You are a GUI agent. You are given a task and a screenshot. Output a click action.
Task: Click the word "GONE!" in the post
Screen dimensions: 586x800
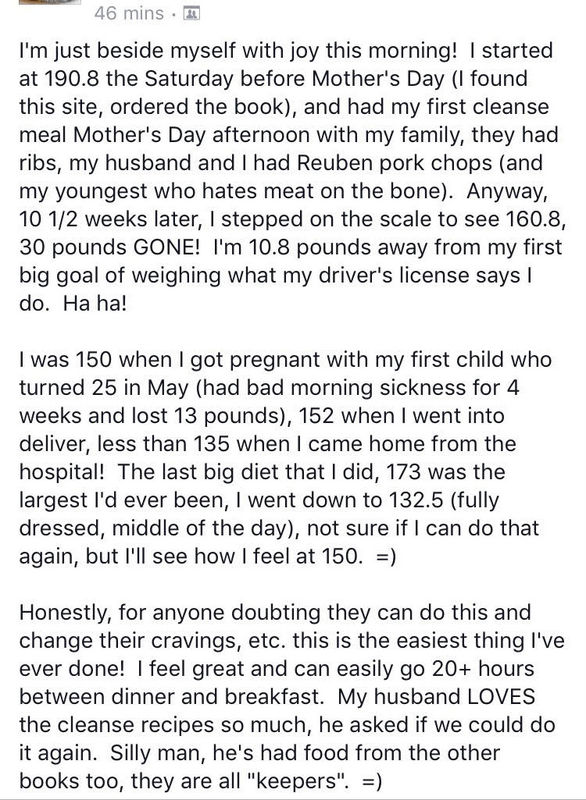(167, 247)
